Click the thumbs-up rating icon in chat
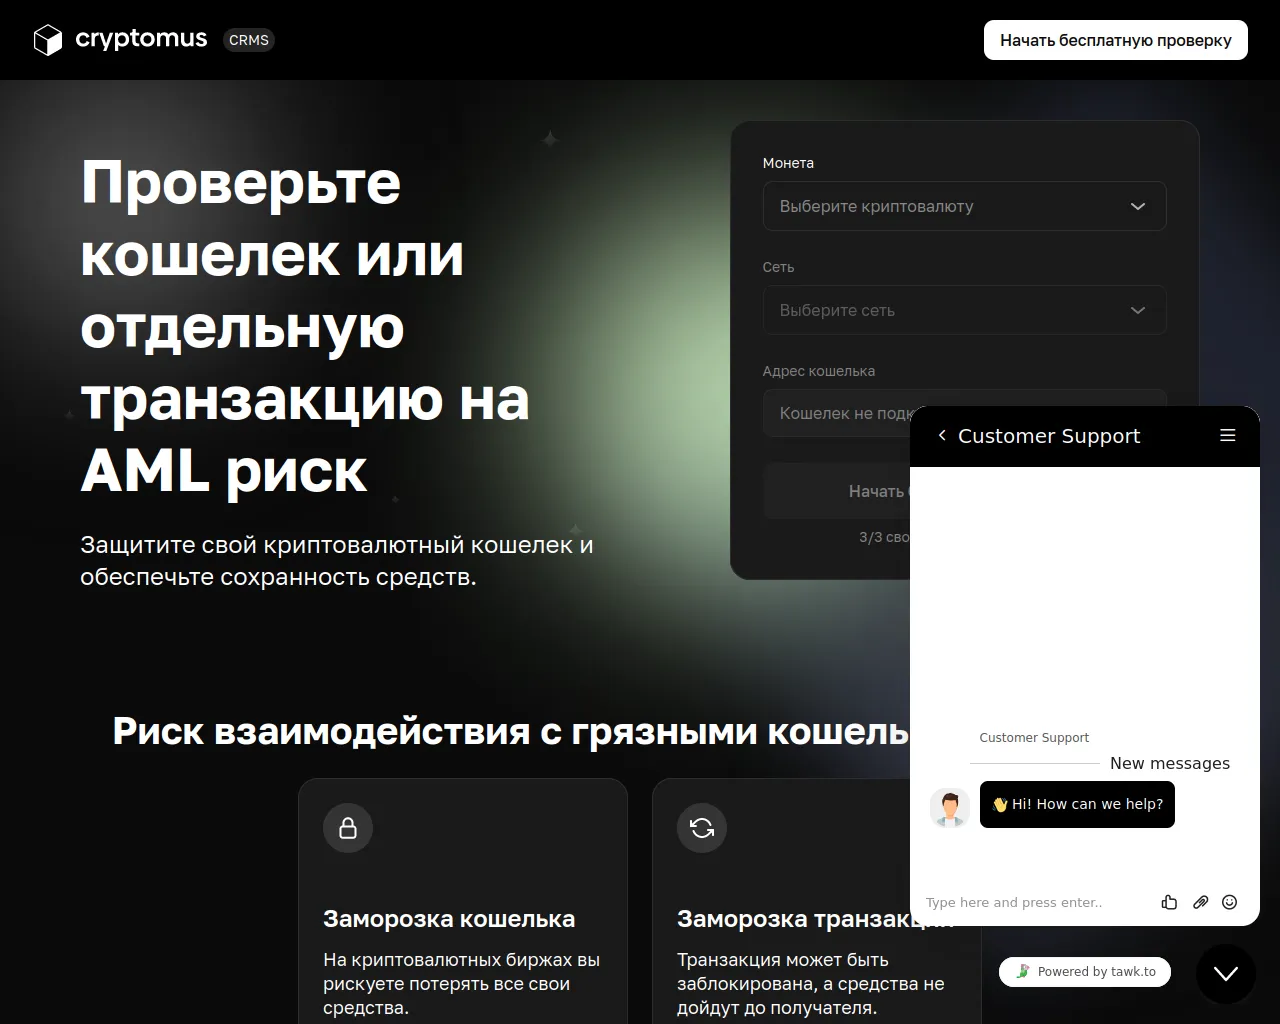 [1169, 902]
